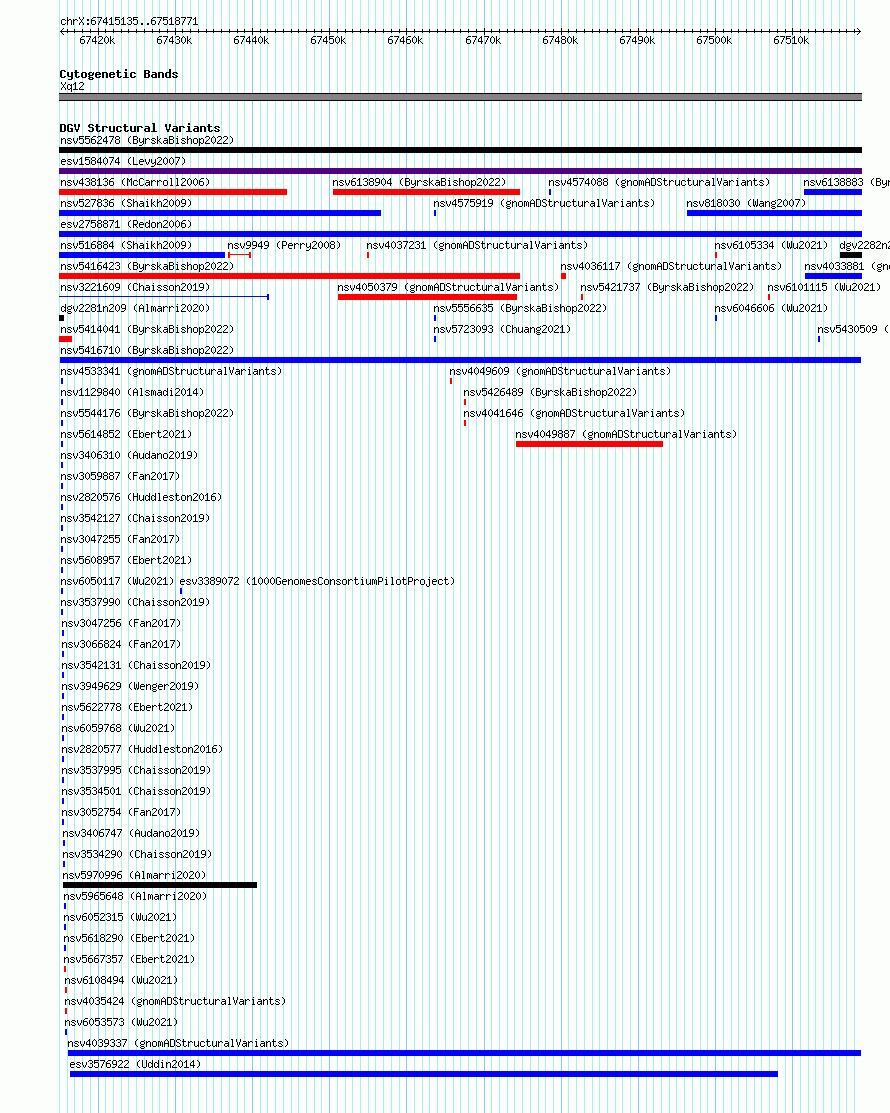Screen dimensions: 890x1113
Task: Click the esv1584074 (Levy2007) label
Action: click(123, 161)
